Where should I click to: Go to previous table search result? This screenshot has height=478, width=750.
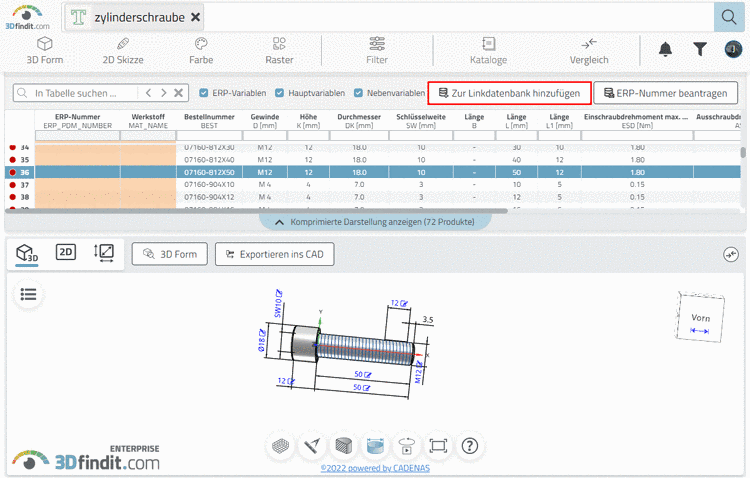click(x=148, y=93)
